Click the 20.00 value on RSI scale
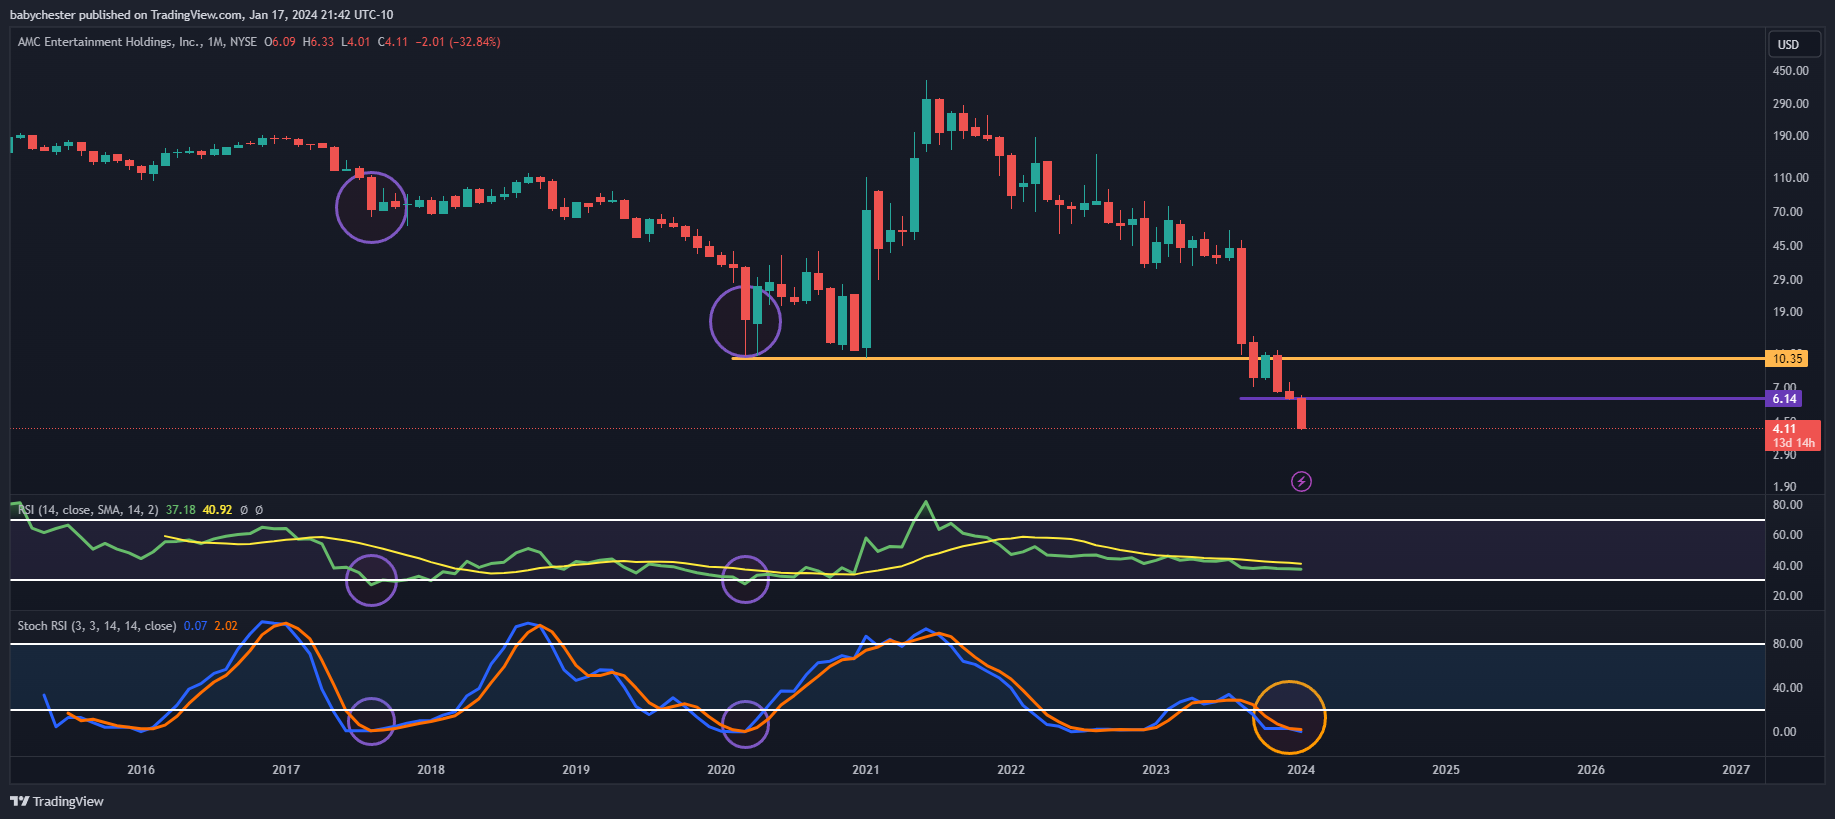 [1787, 596]
